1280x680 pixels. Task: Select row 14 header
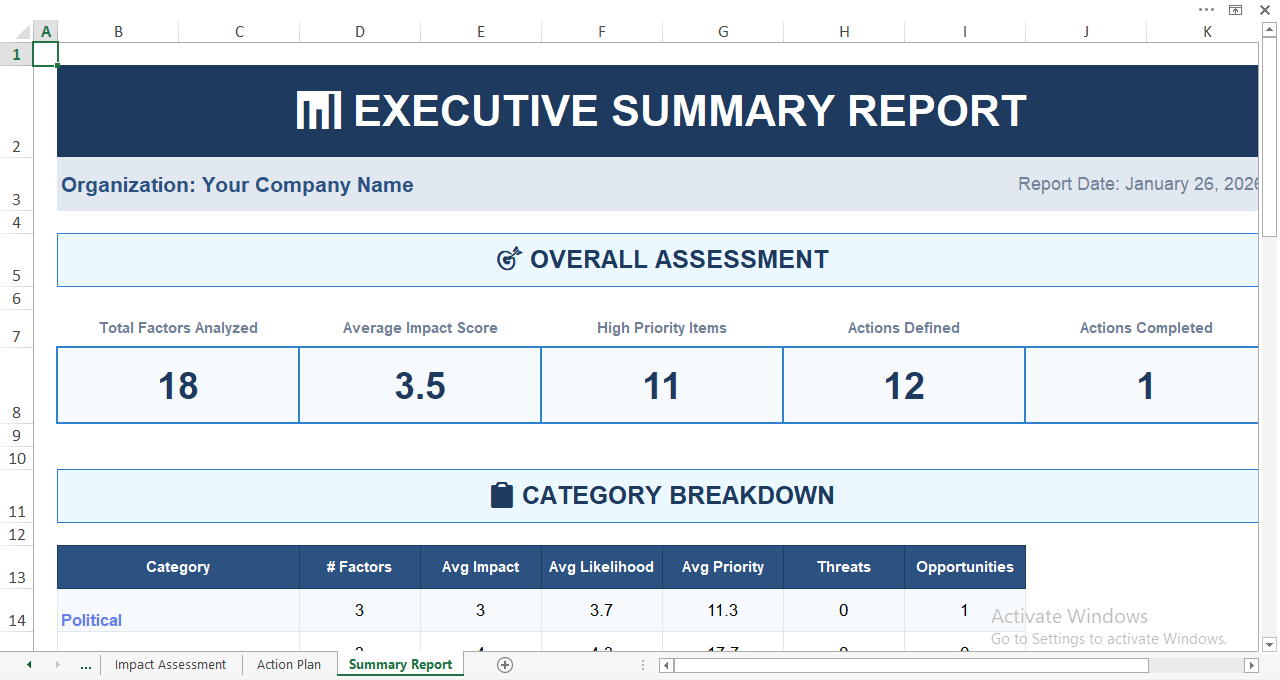16,610
